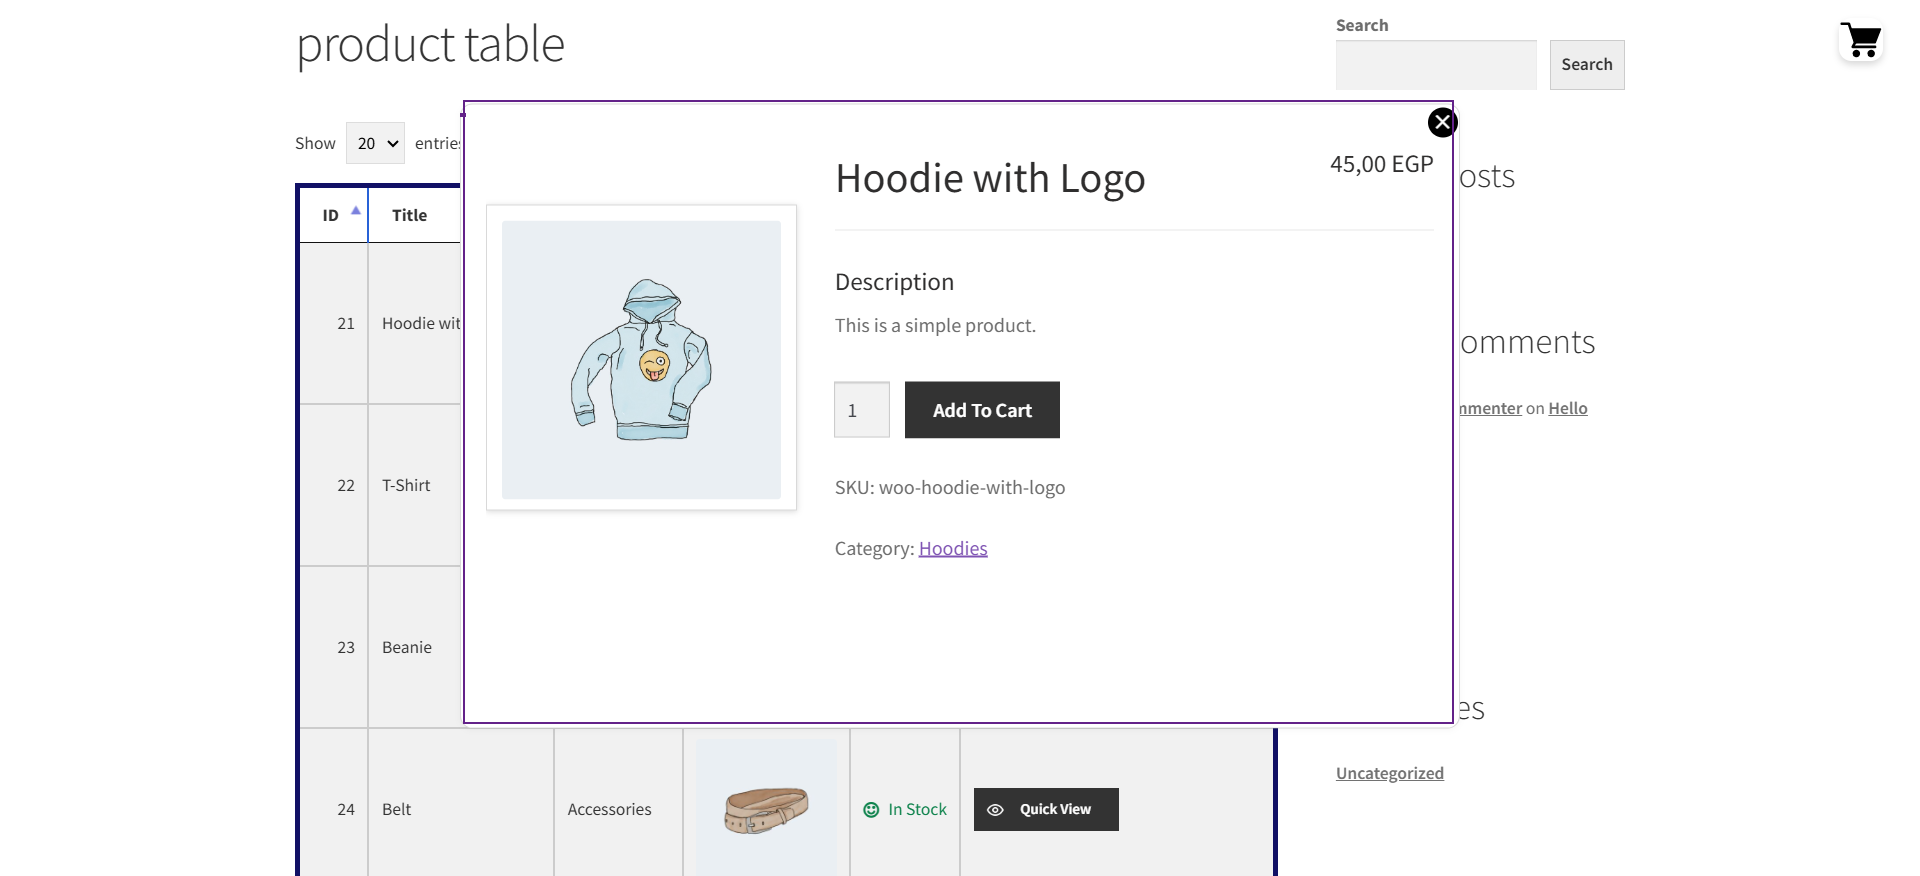Open the Hoodies category link

tap(952, 548)
